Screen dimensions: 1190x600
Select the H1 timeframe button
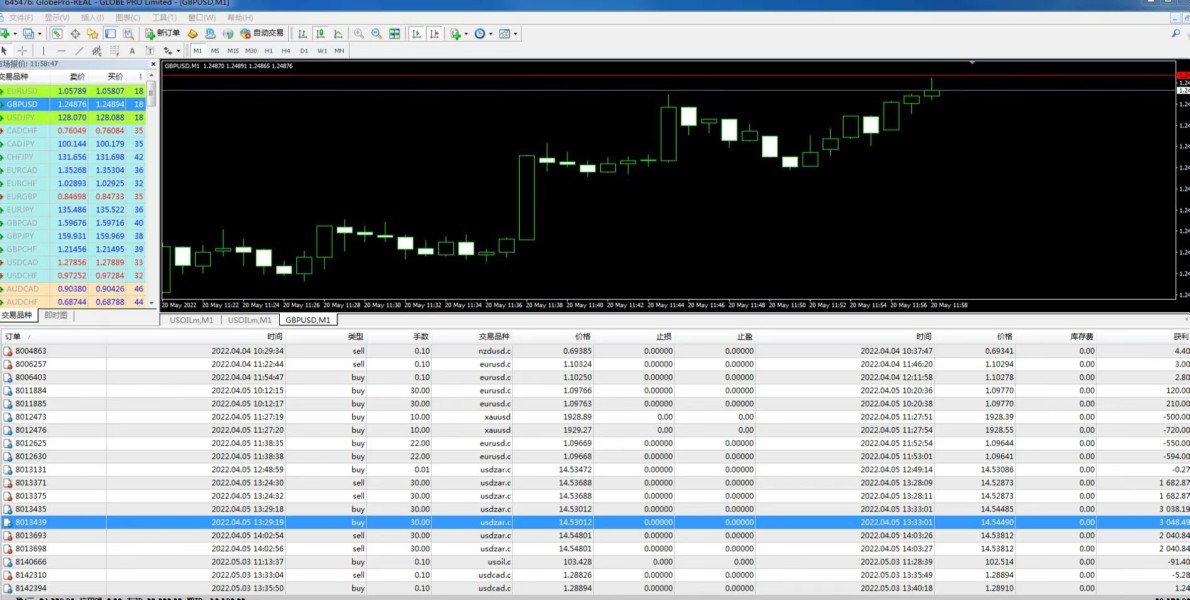268,50
